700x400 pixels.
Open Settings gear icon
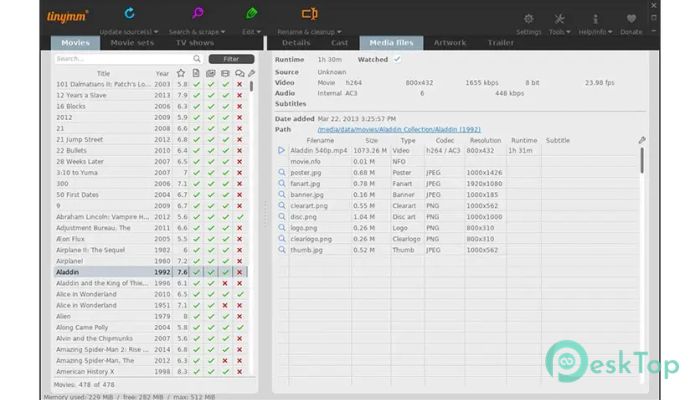tap(529, 19)
